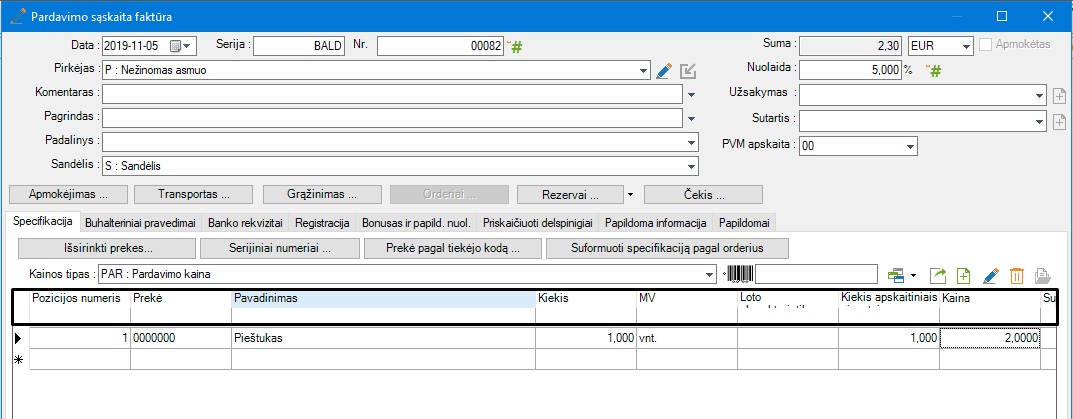Expand the PVM apskaita dropdown

(x=910, y=146)
